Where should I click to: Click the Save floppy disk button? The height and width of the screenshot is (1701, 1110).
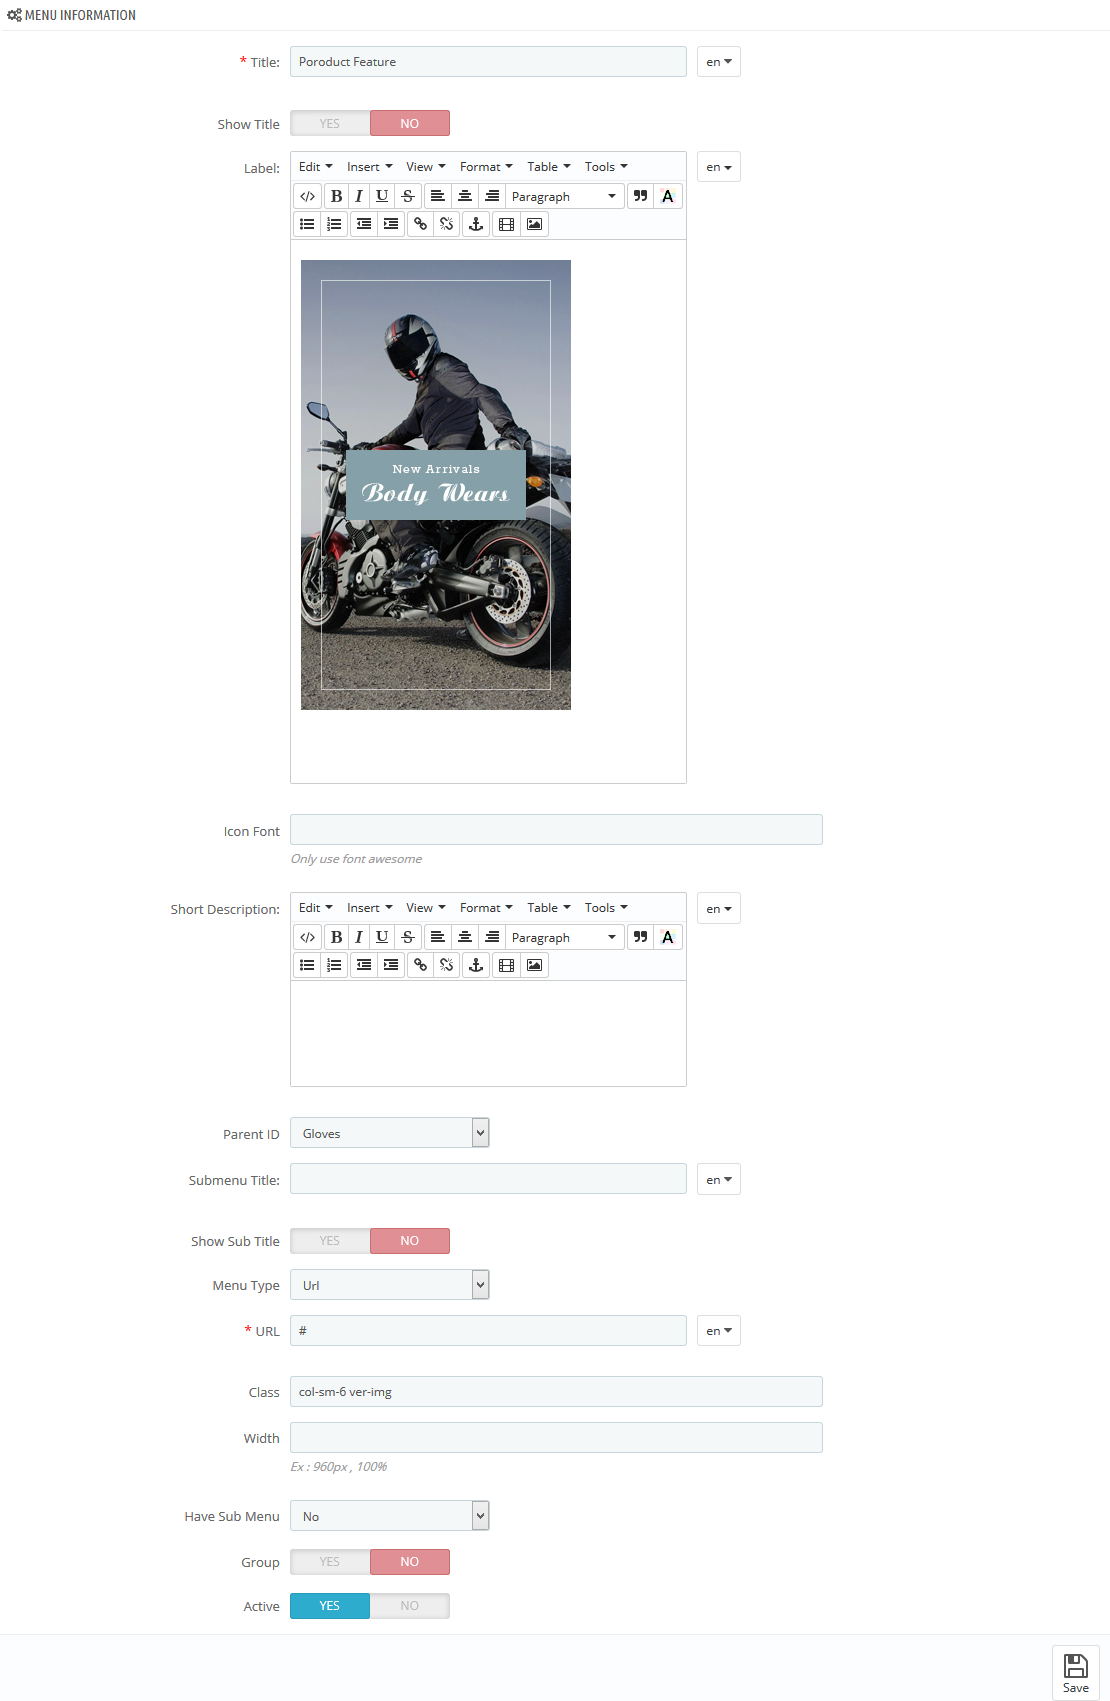1076,1672
